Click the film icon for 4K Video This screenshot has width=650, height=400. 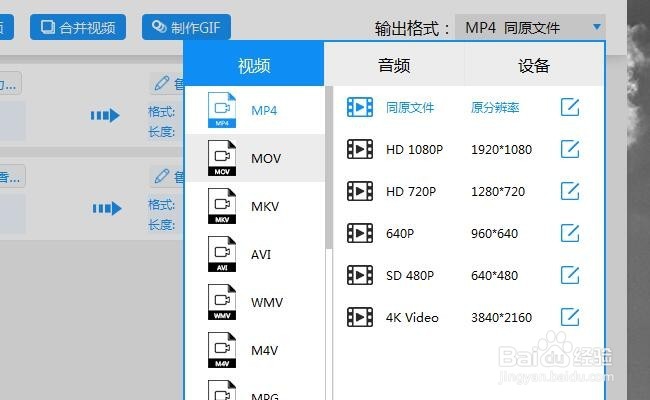coord(360,317)
